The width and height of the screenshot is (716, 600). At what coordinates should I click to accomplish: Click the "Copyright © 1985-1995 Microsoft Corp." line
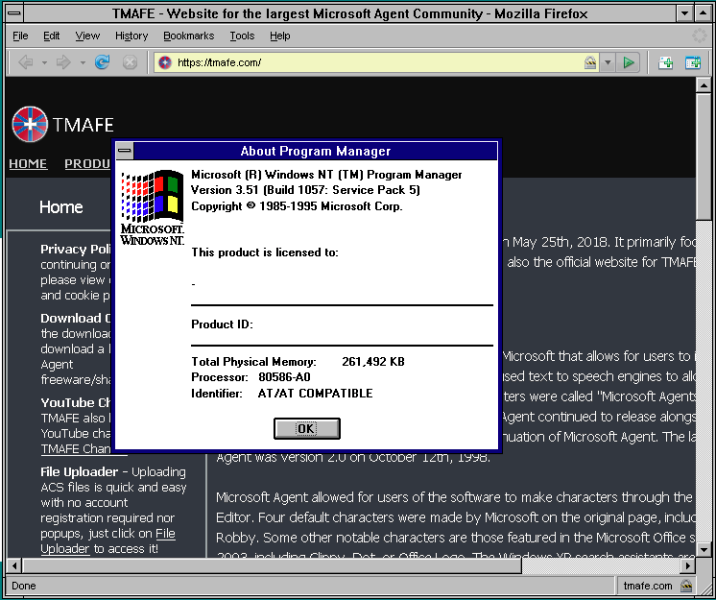tap(297, 206)
